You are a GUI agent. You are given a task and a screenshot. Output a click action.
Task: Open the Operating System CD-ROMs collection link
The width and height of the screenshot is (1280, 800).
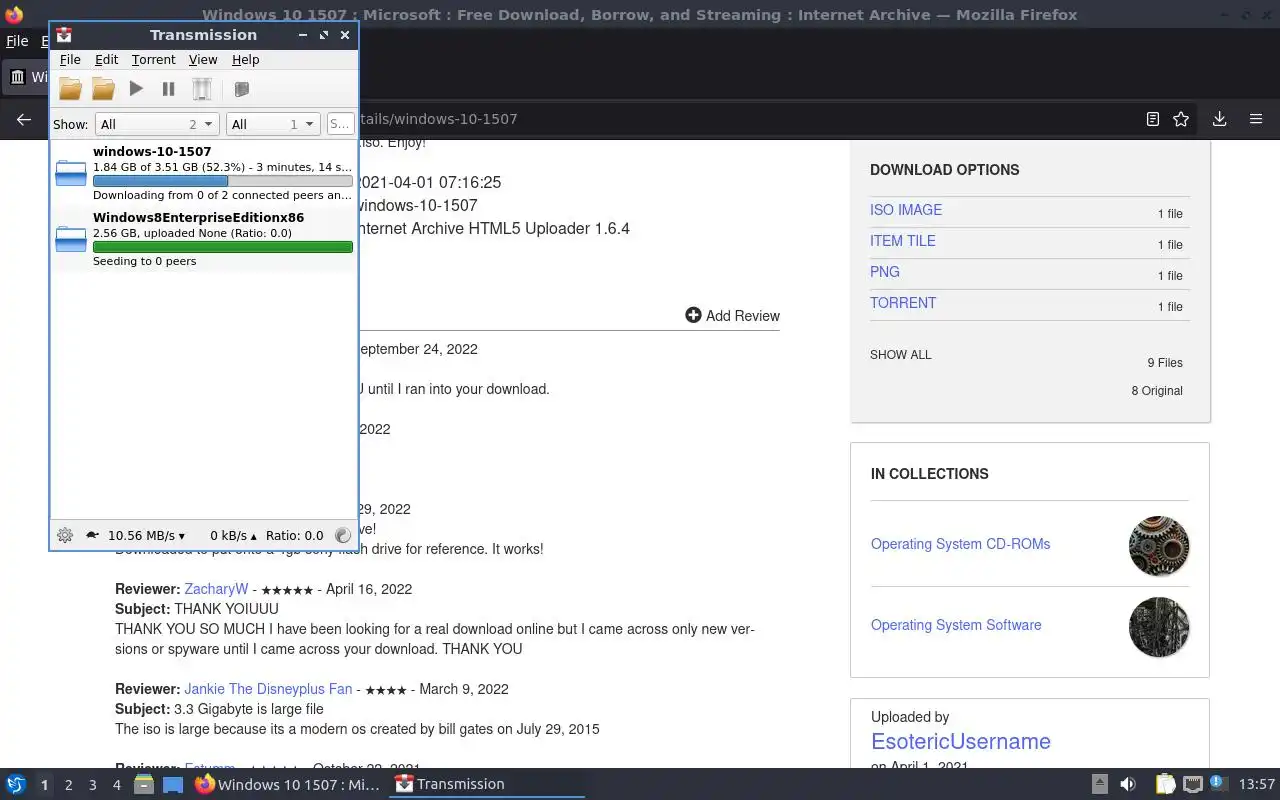click(960, 544)
